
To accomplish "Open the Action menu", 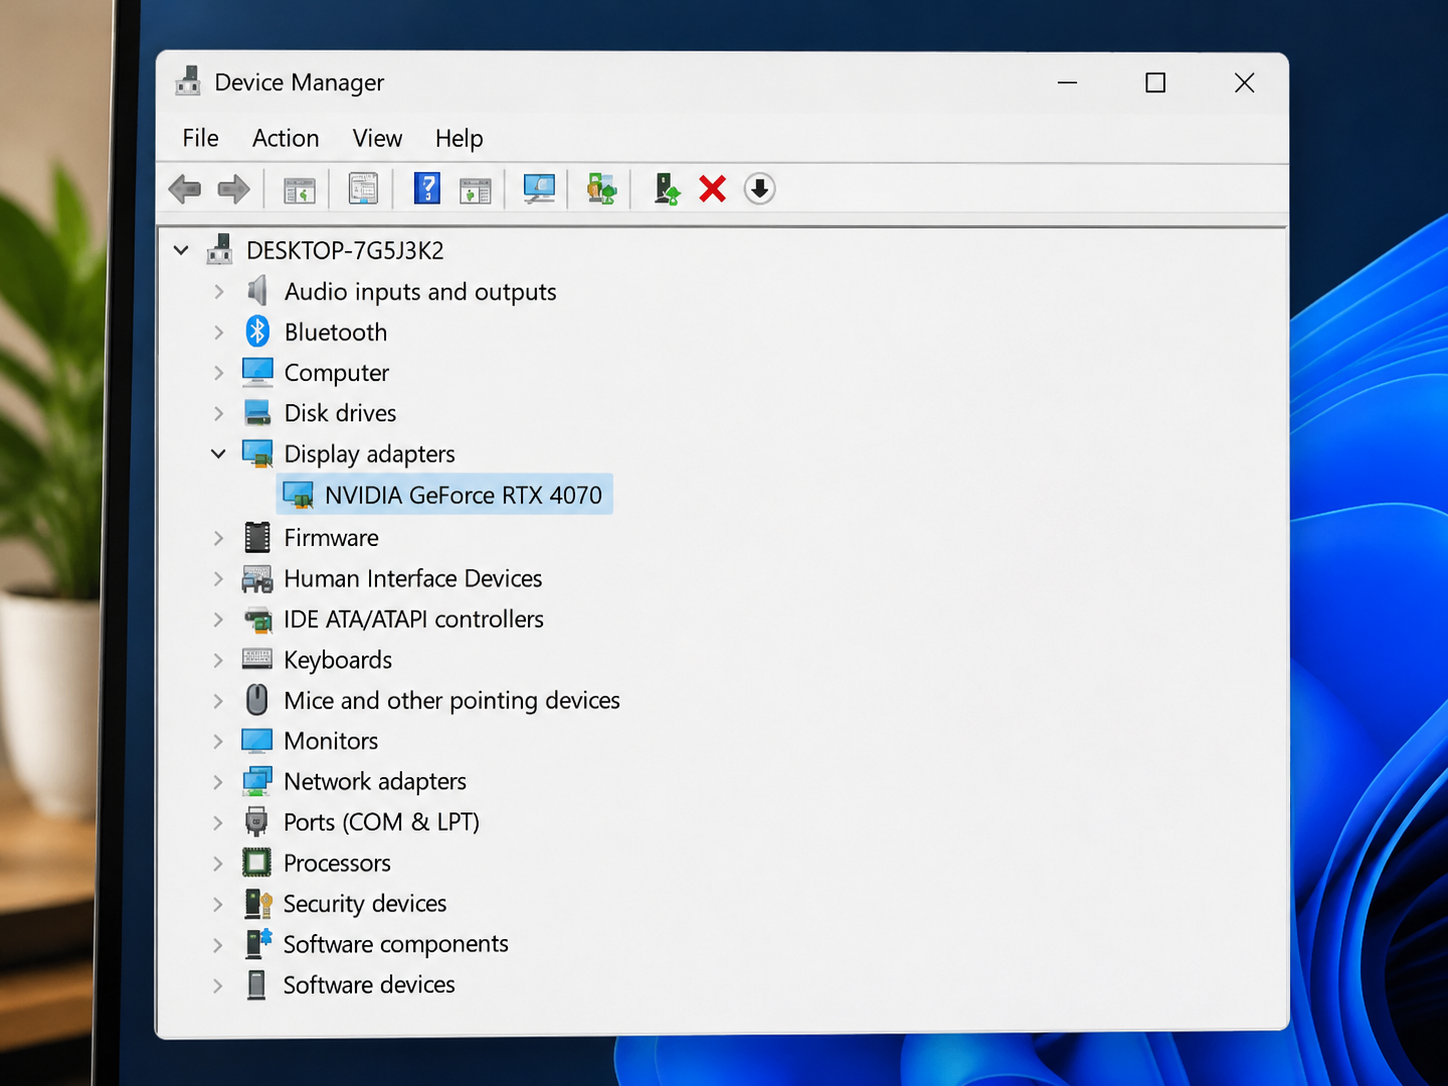I will coord(286,138).
